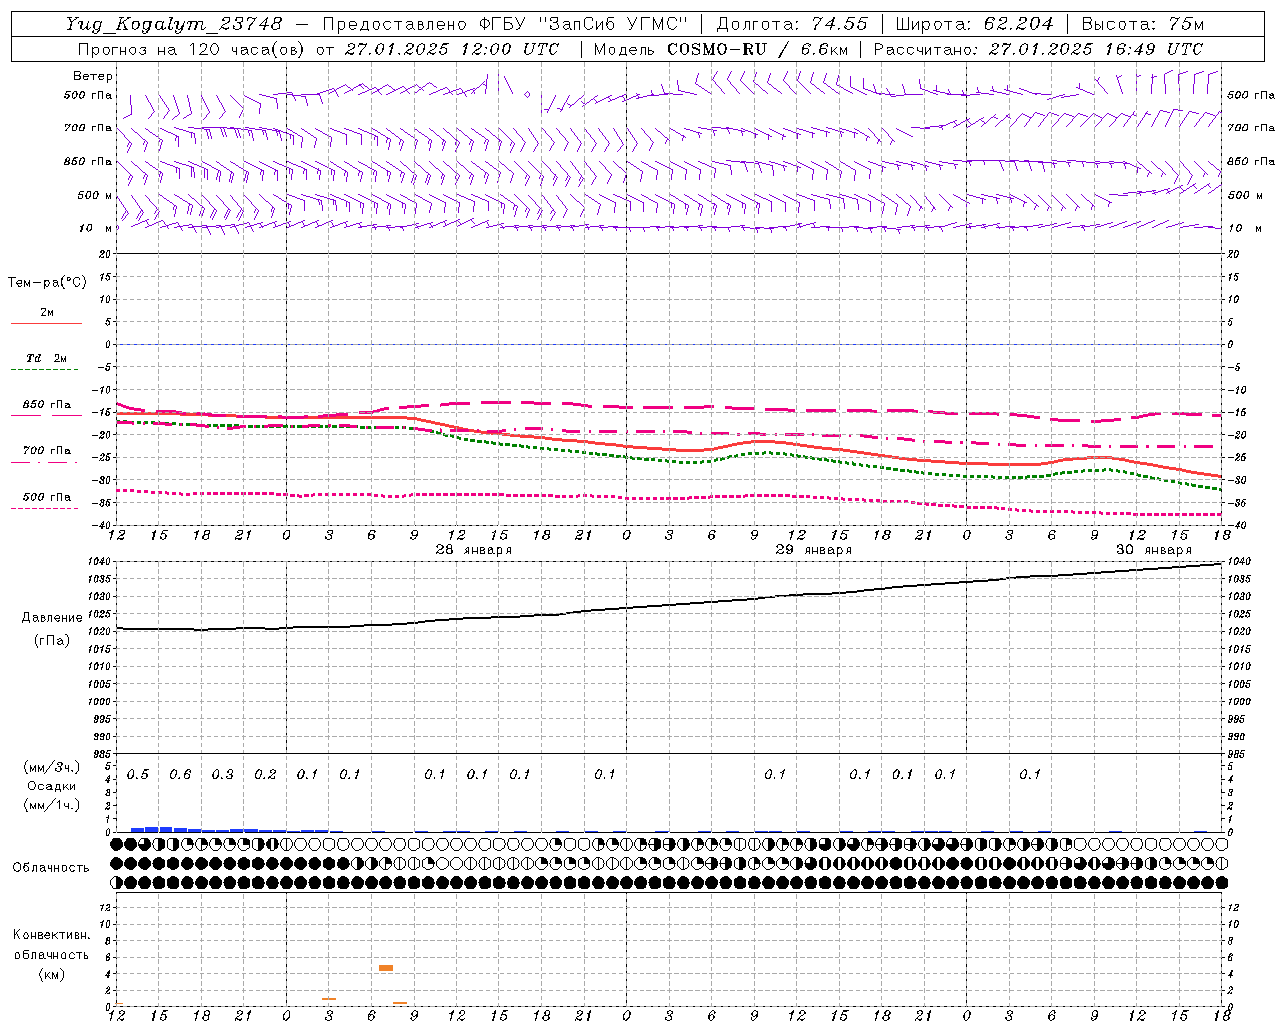
Task: Click the 'Конвективн.' convective cloud label
Action: pos(51,935)
